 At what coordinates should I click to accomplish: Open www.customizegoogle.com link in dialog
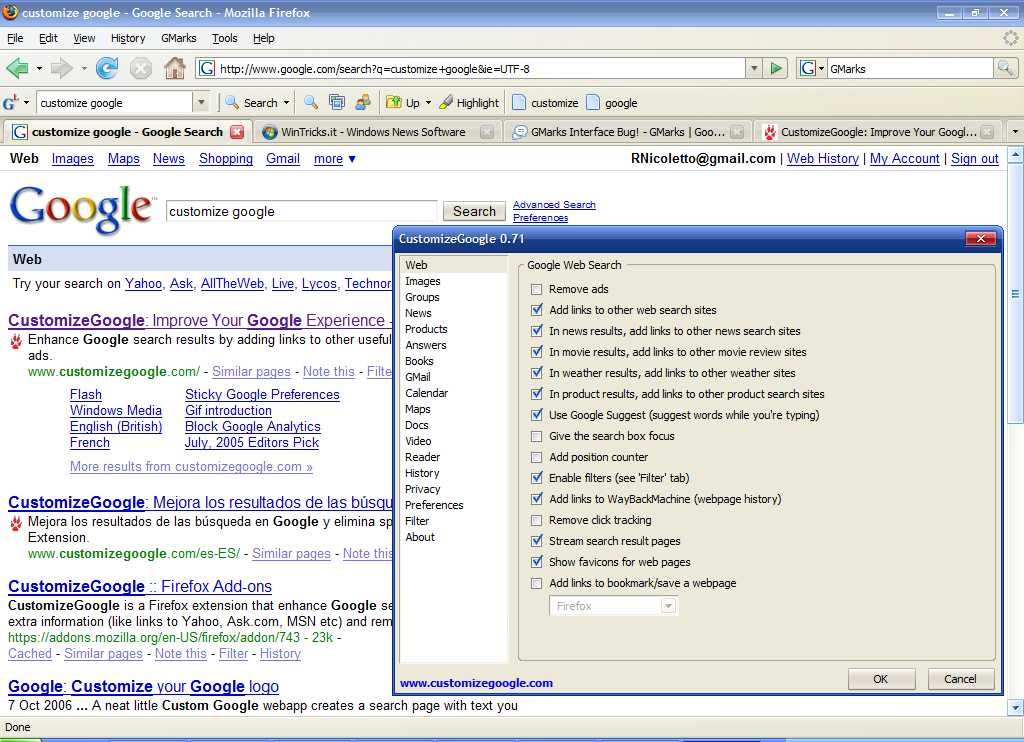coord(476,683)
